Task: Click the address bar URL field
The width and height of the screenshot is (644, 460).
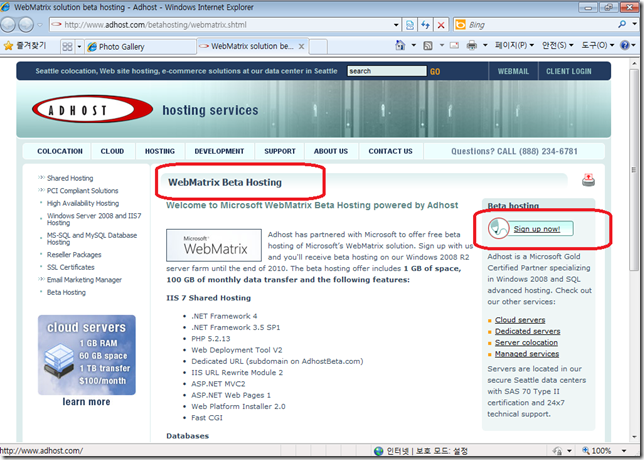Action: (x=222, y=25)
